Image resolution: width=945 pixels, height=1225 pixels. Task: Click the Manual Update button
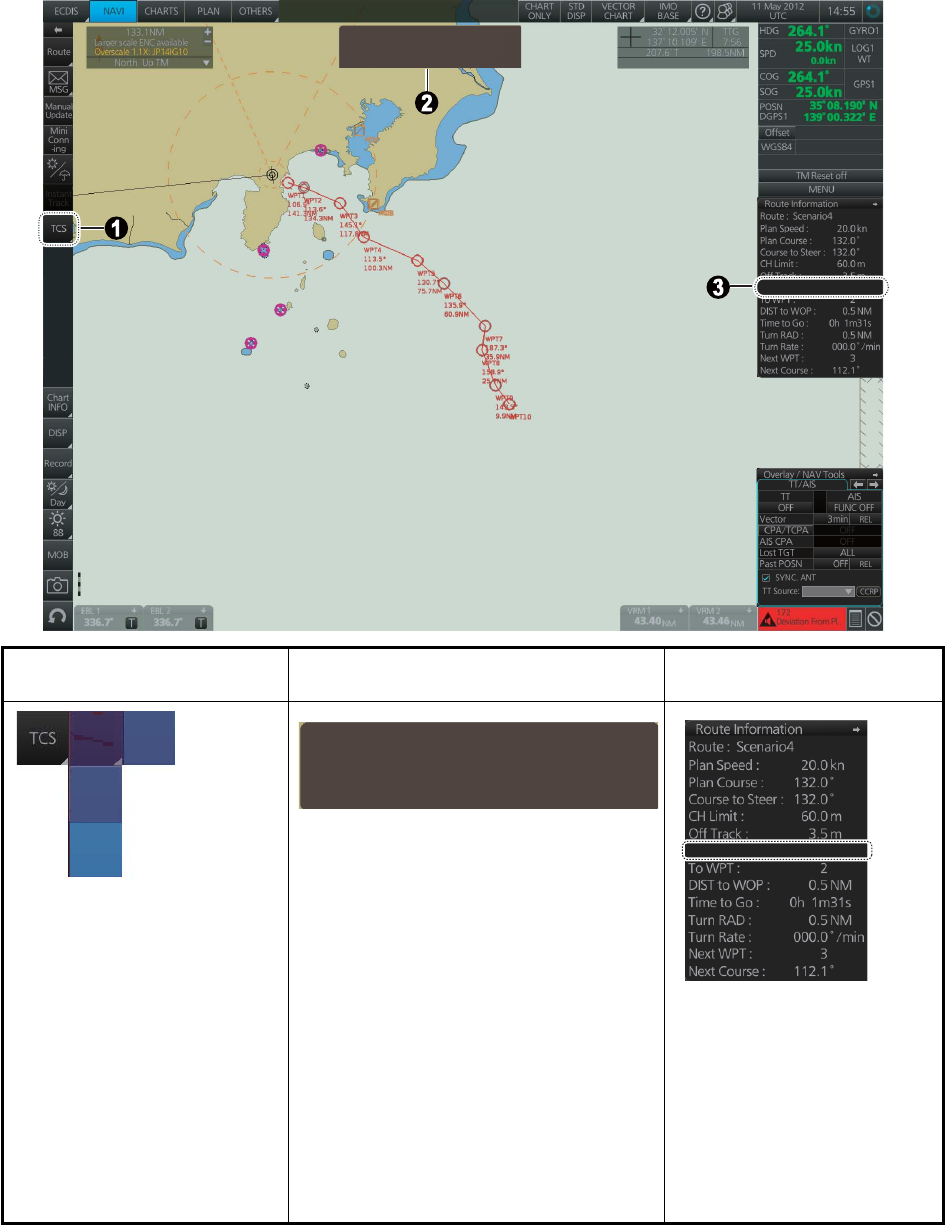[x=57, y=111]
